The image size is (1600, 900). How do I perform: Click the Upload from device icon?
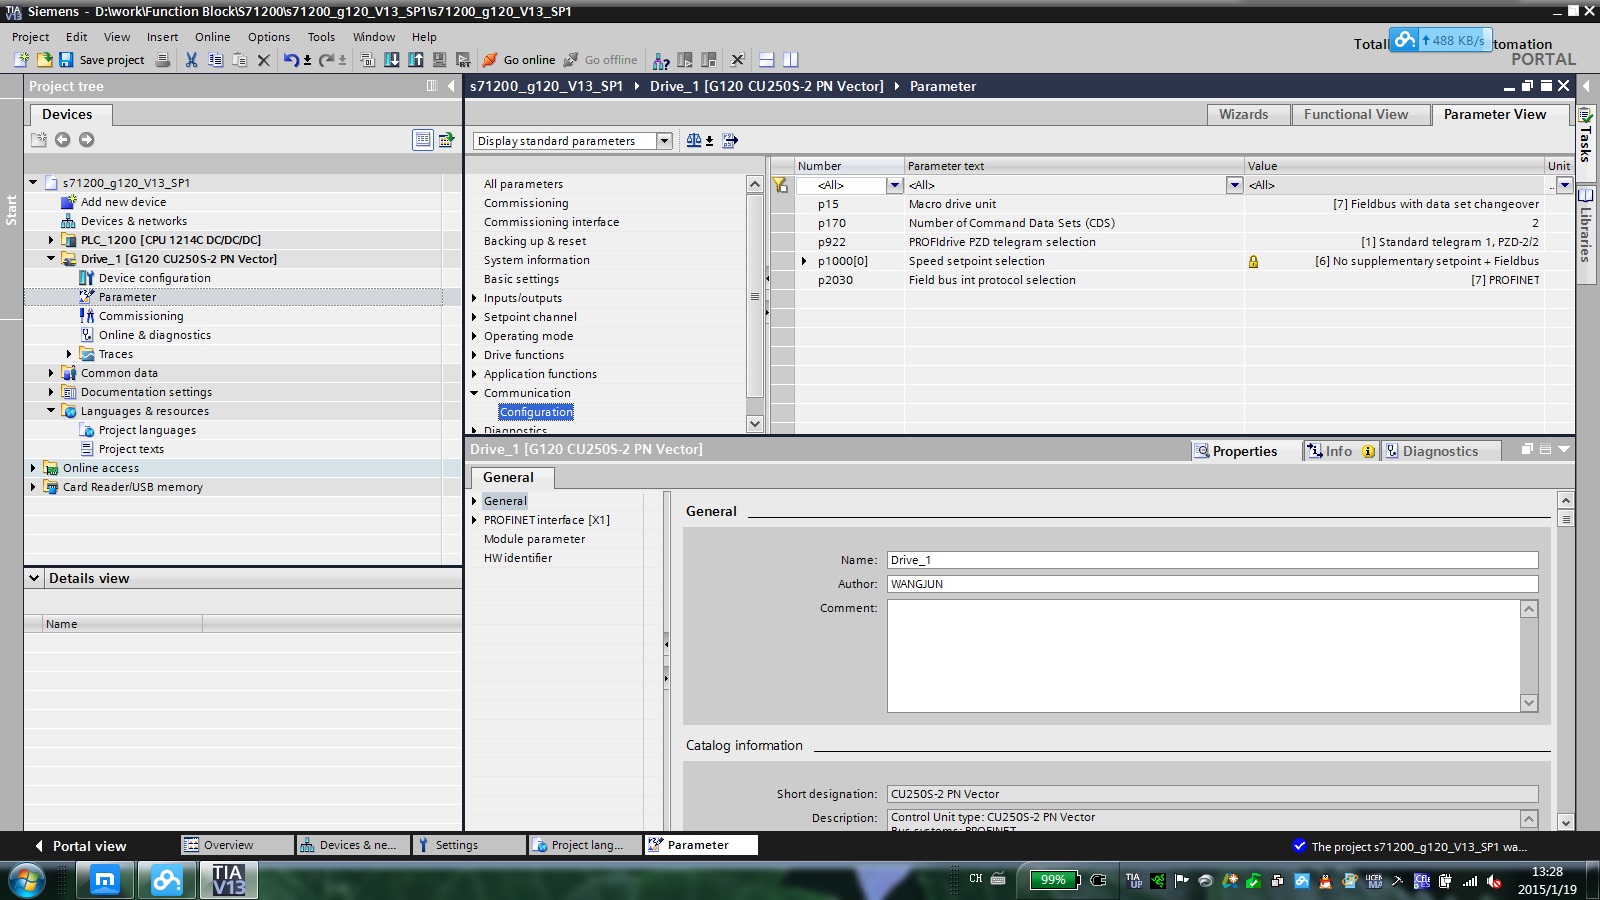[415, 60]
